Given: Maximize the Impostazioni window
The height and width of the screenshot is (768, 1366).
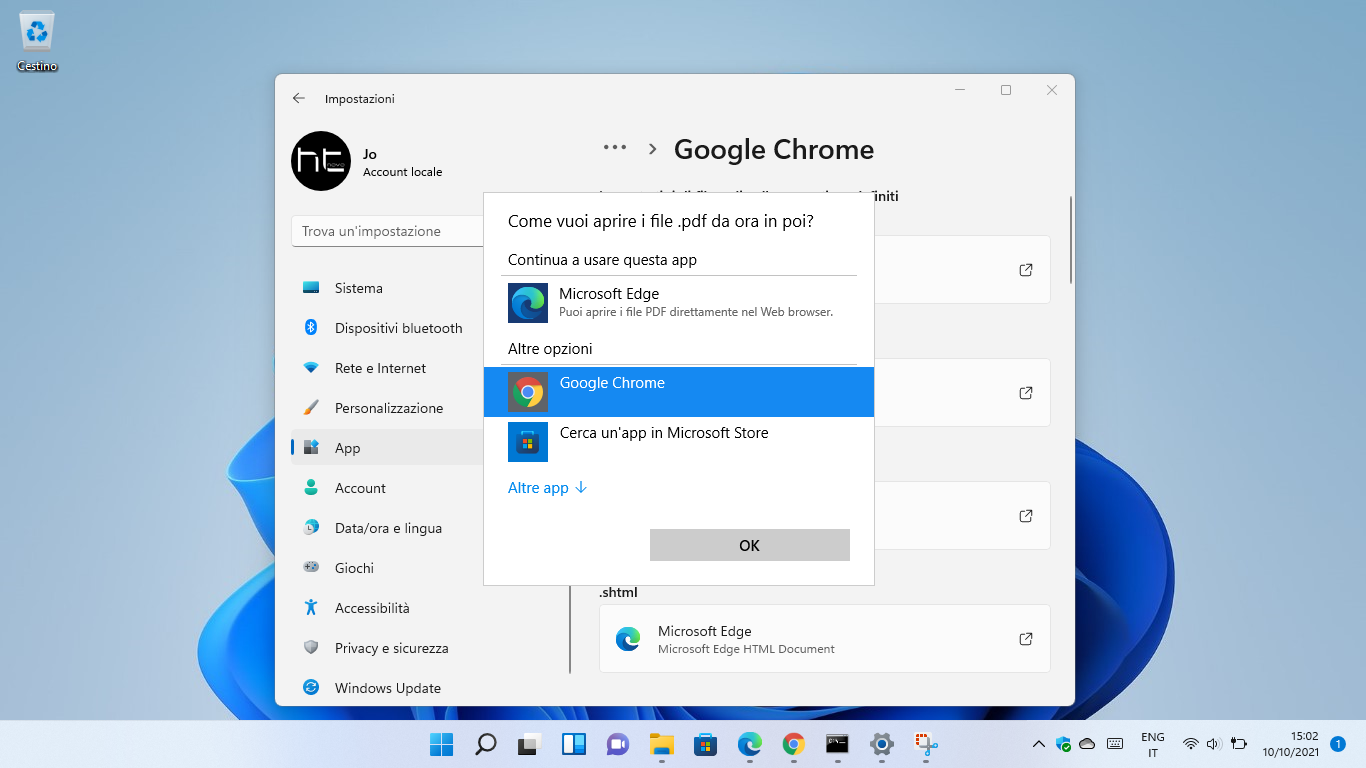Looking at the screenshot, I should 1006,90.
